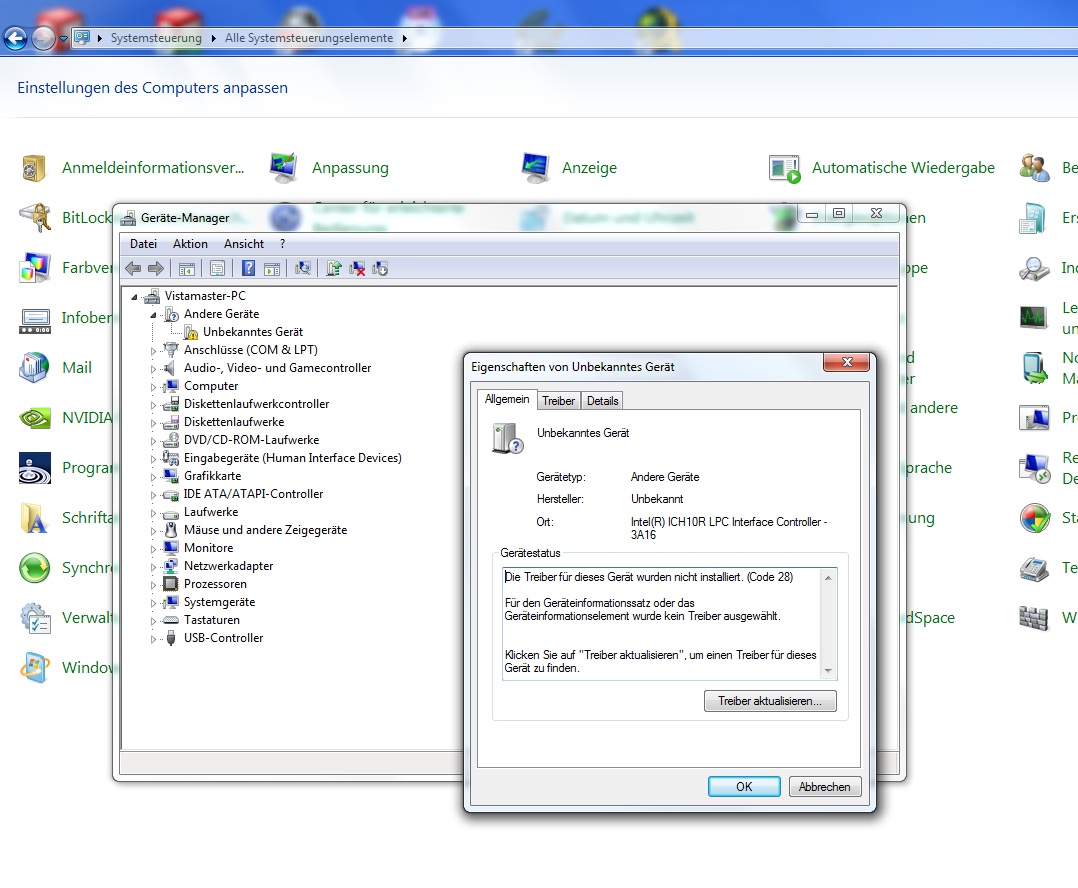Open the NVIDIA control panel icon

(34, 418)
